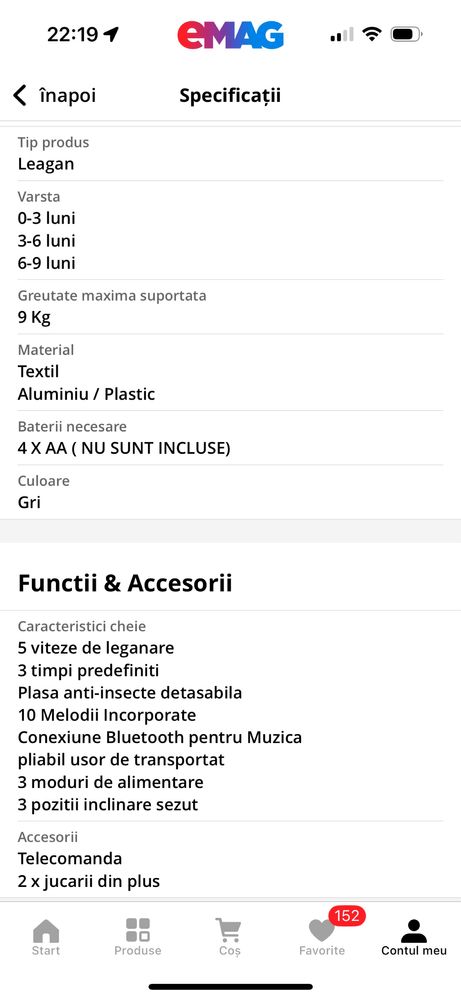Tap the Greutate maxima suportata 9 Kg row

(x=230, y=307)
